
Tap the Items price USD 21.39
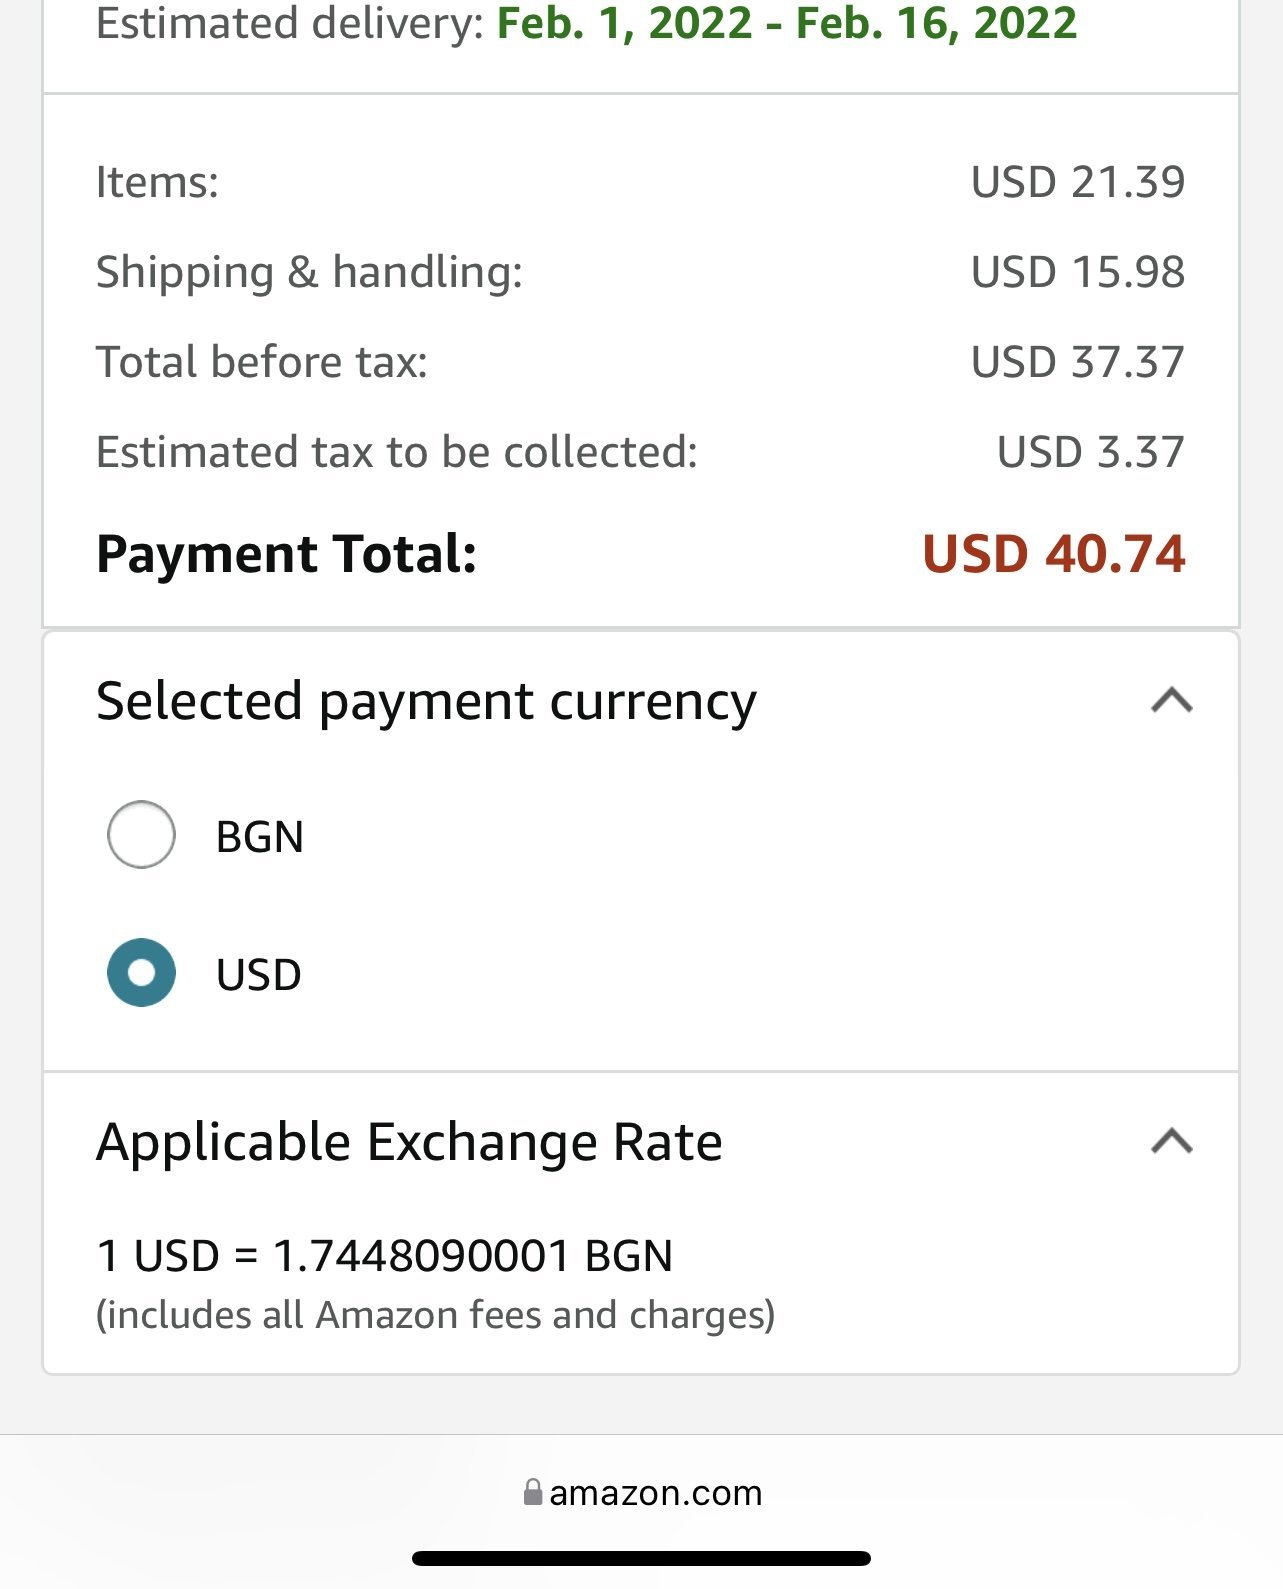(x=1077, y=182)
